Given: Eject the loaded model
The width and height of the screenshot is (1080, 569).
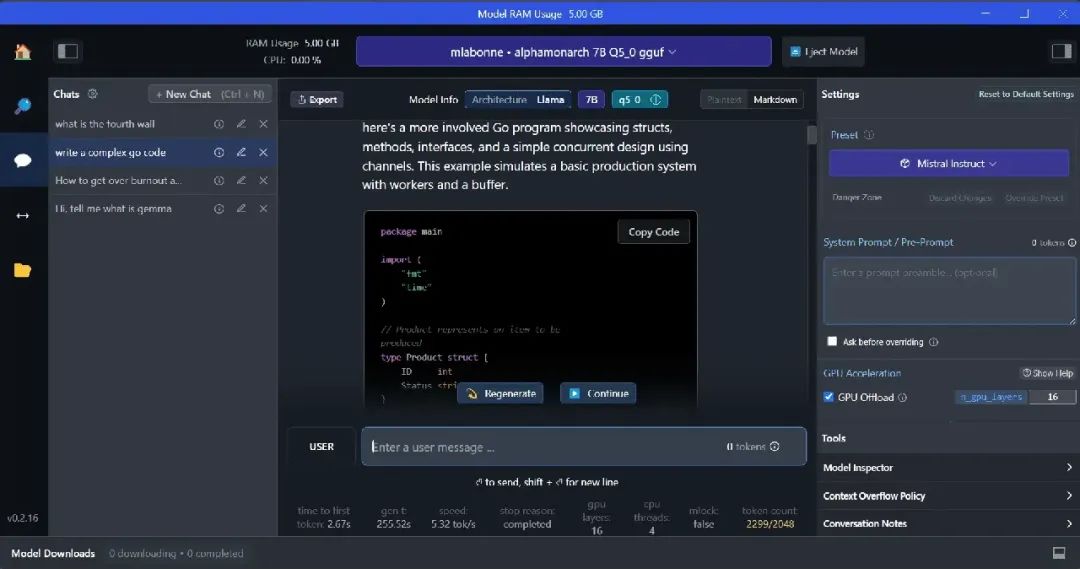Looking at the screenshot, I should click(x=823, y=52).
